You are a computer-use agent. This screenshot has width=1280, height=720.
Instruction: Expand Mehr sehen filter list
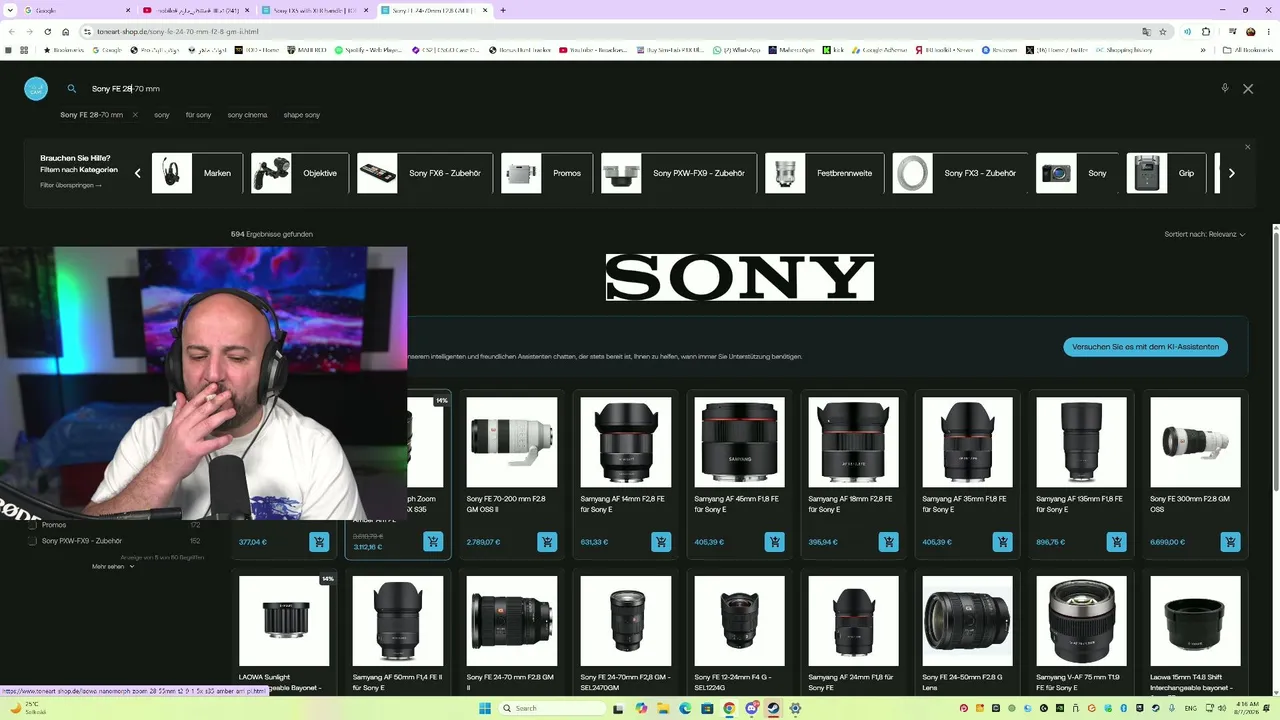113,567
